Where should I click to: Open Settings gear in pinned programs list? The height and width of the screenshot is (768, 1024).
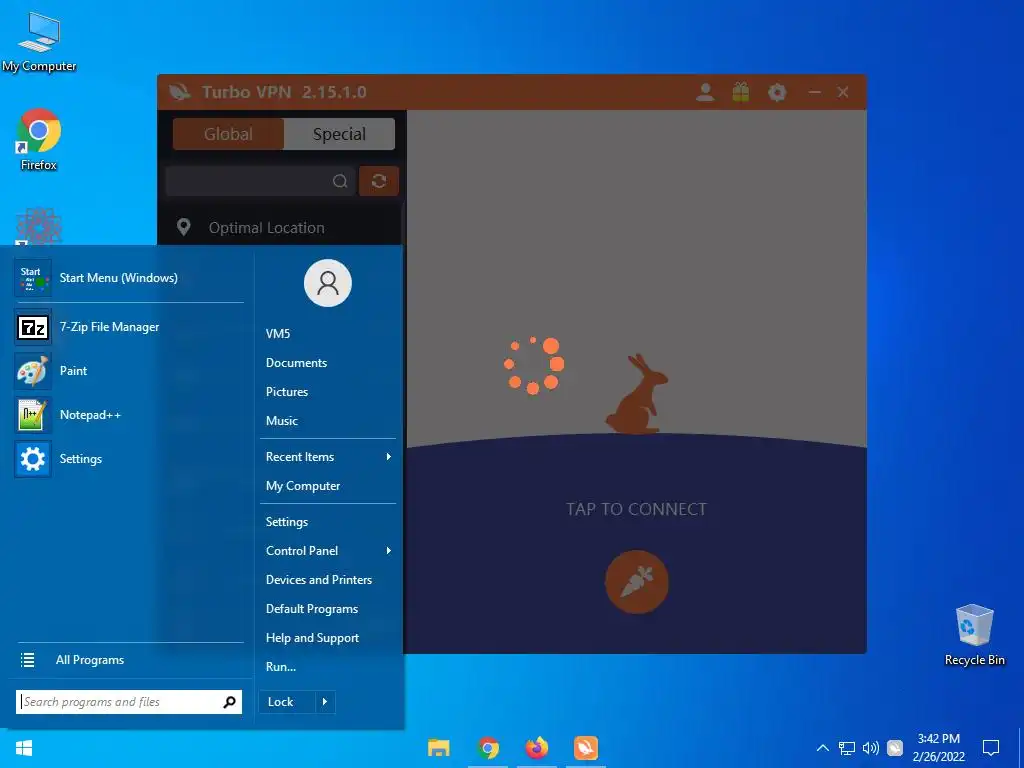coord(33,458)
